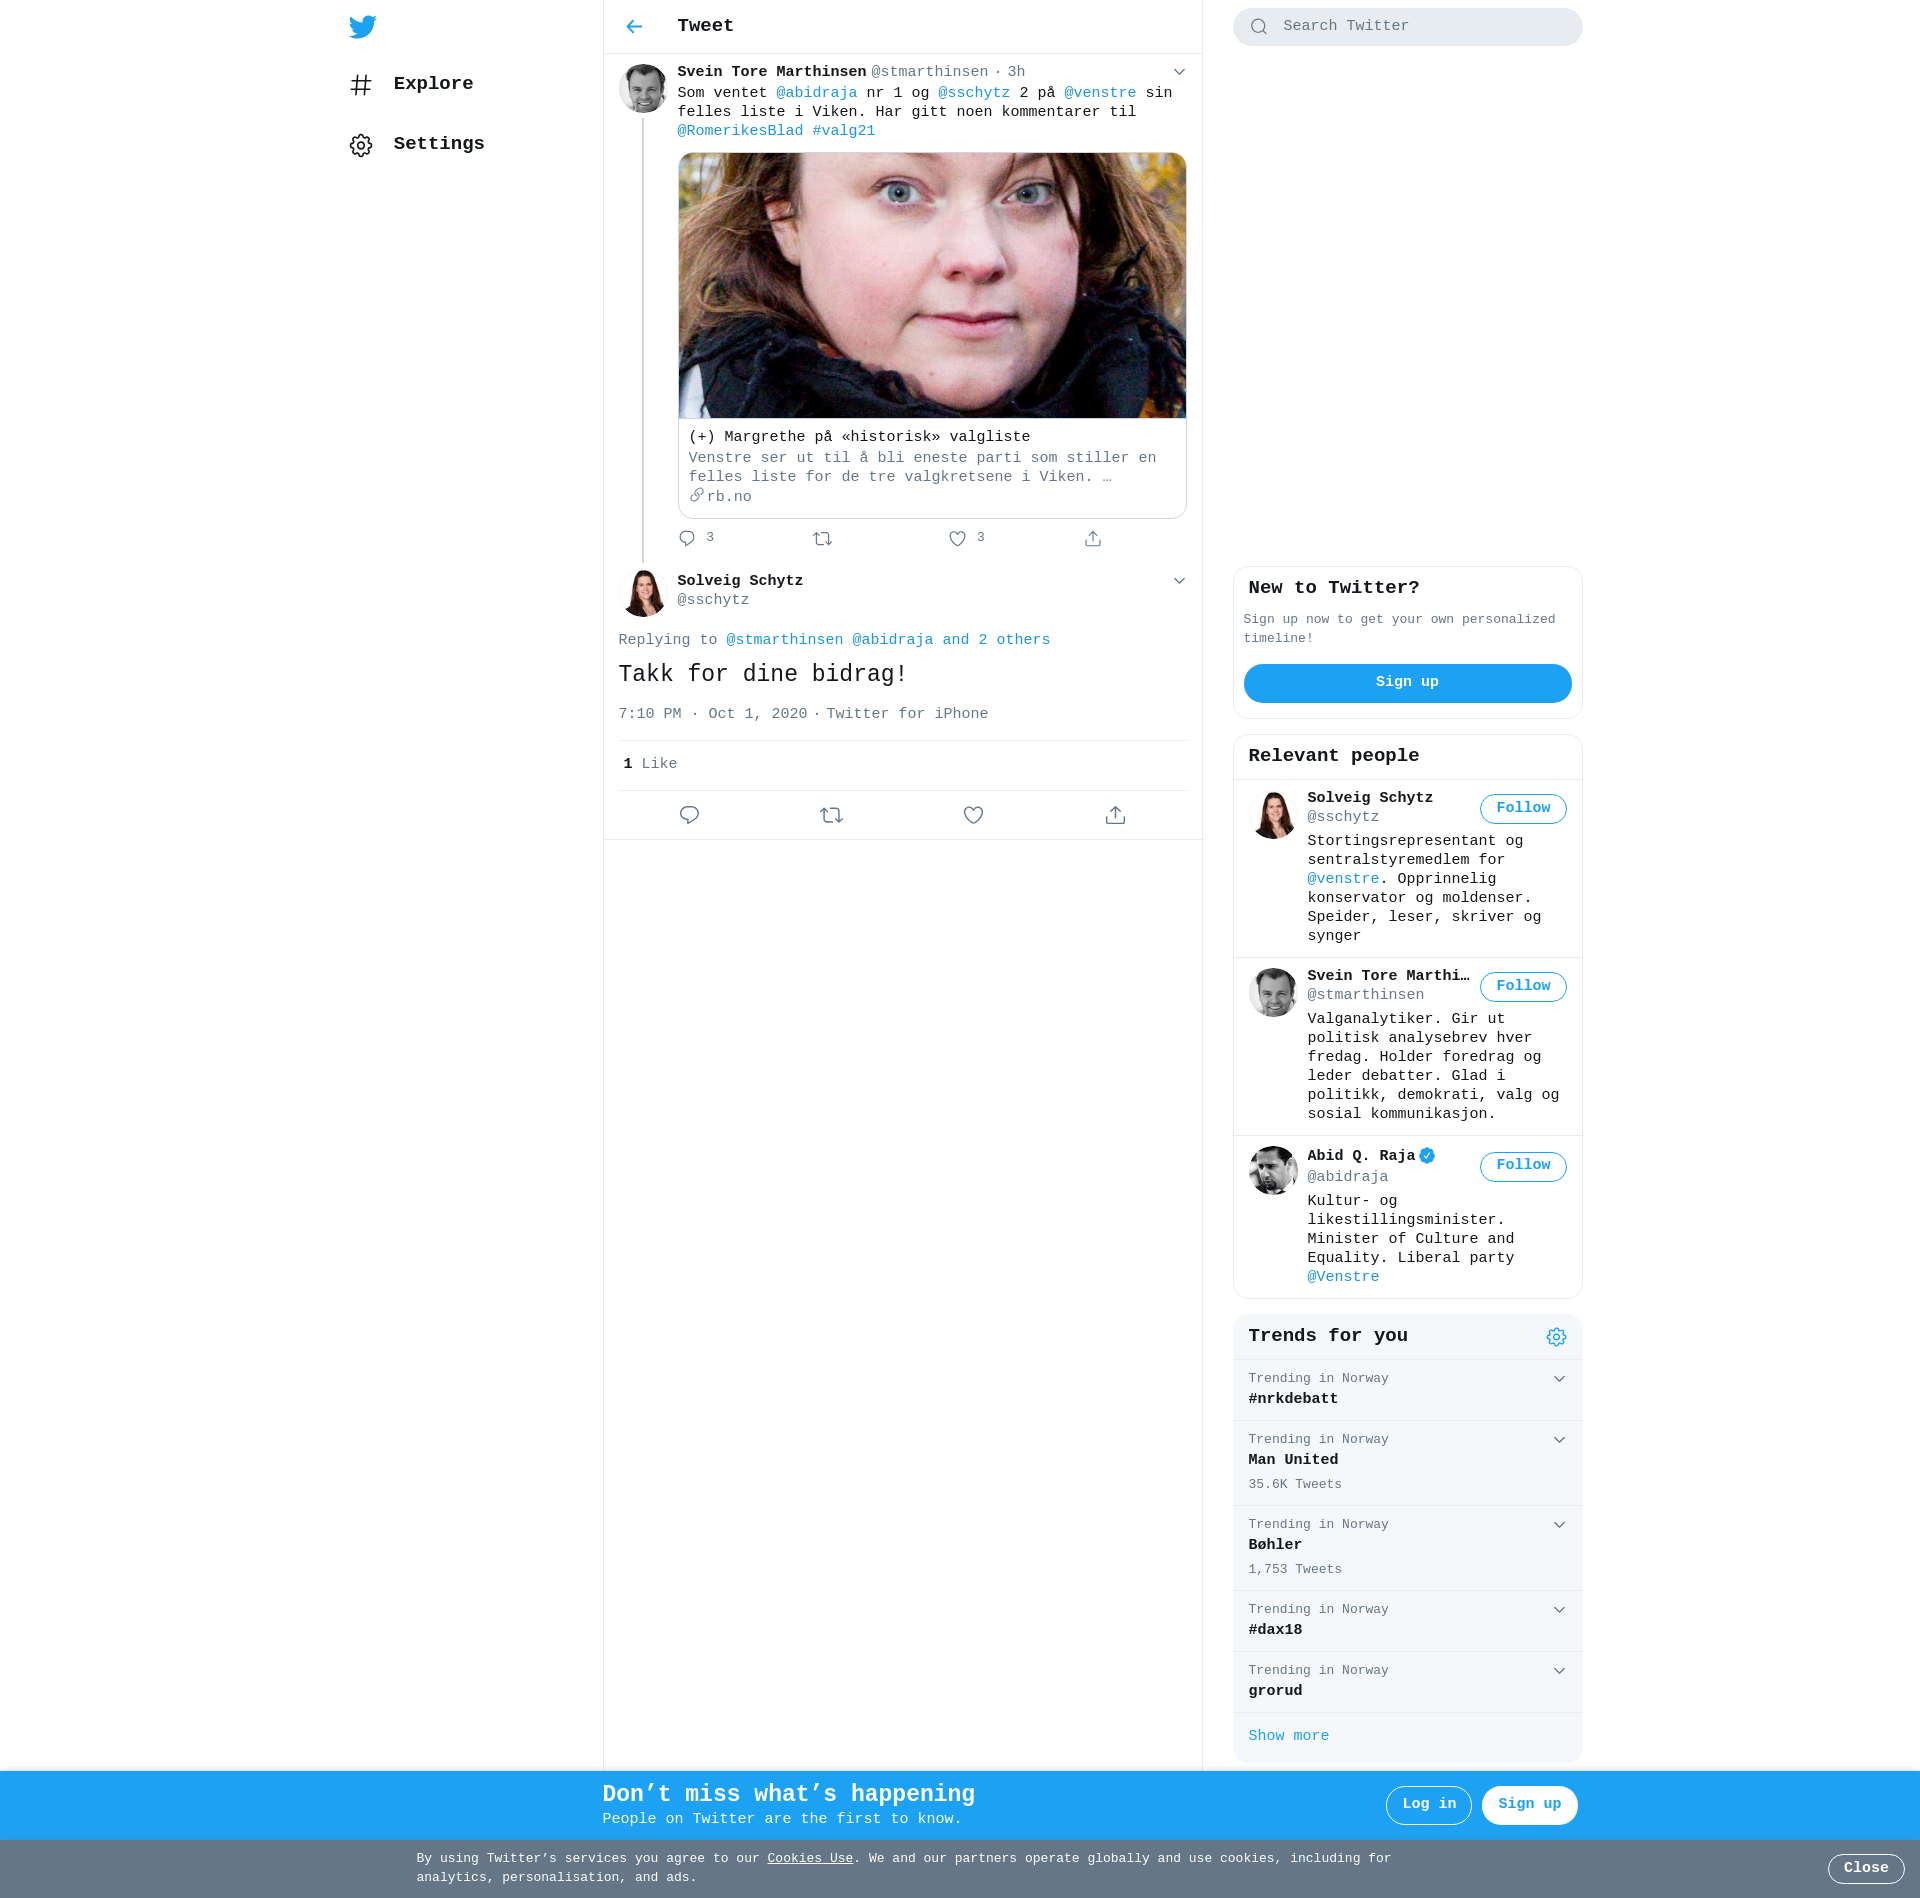
Task: Open article title Margrethe på «historisk» valgliste
Action: 859,437
